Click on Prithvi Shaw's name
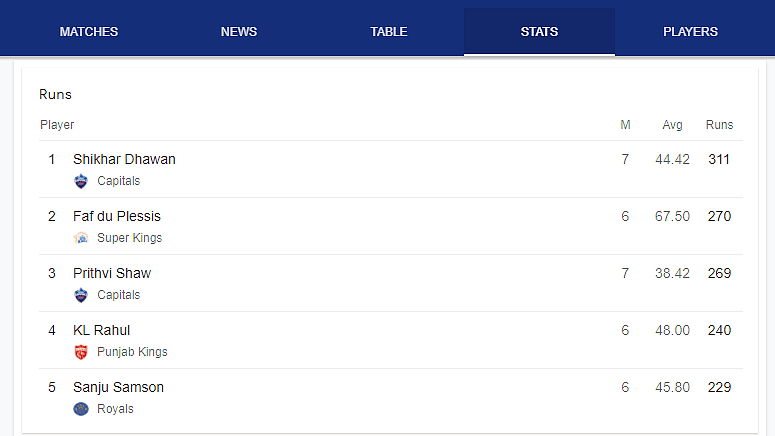This screenshot has height=436, width=775. (112, 273)
